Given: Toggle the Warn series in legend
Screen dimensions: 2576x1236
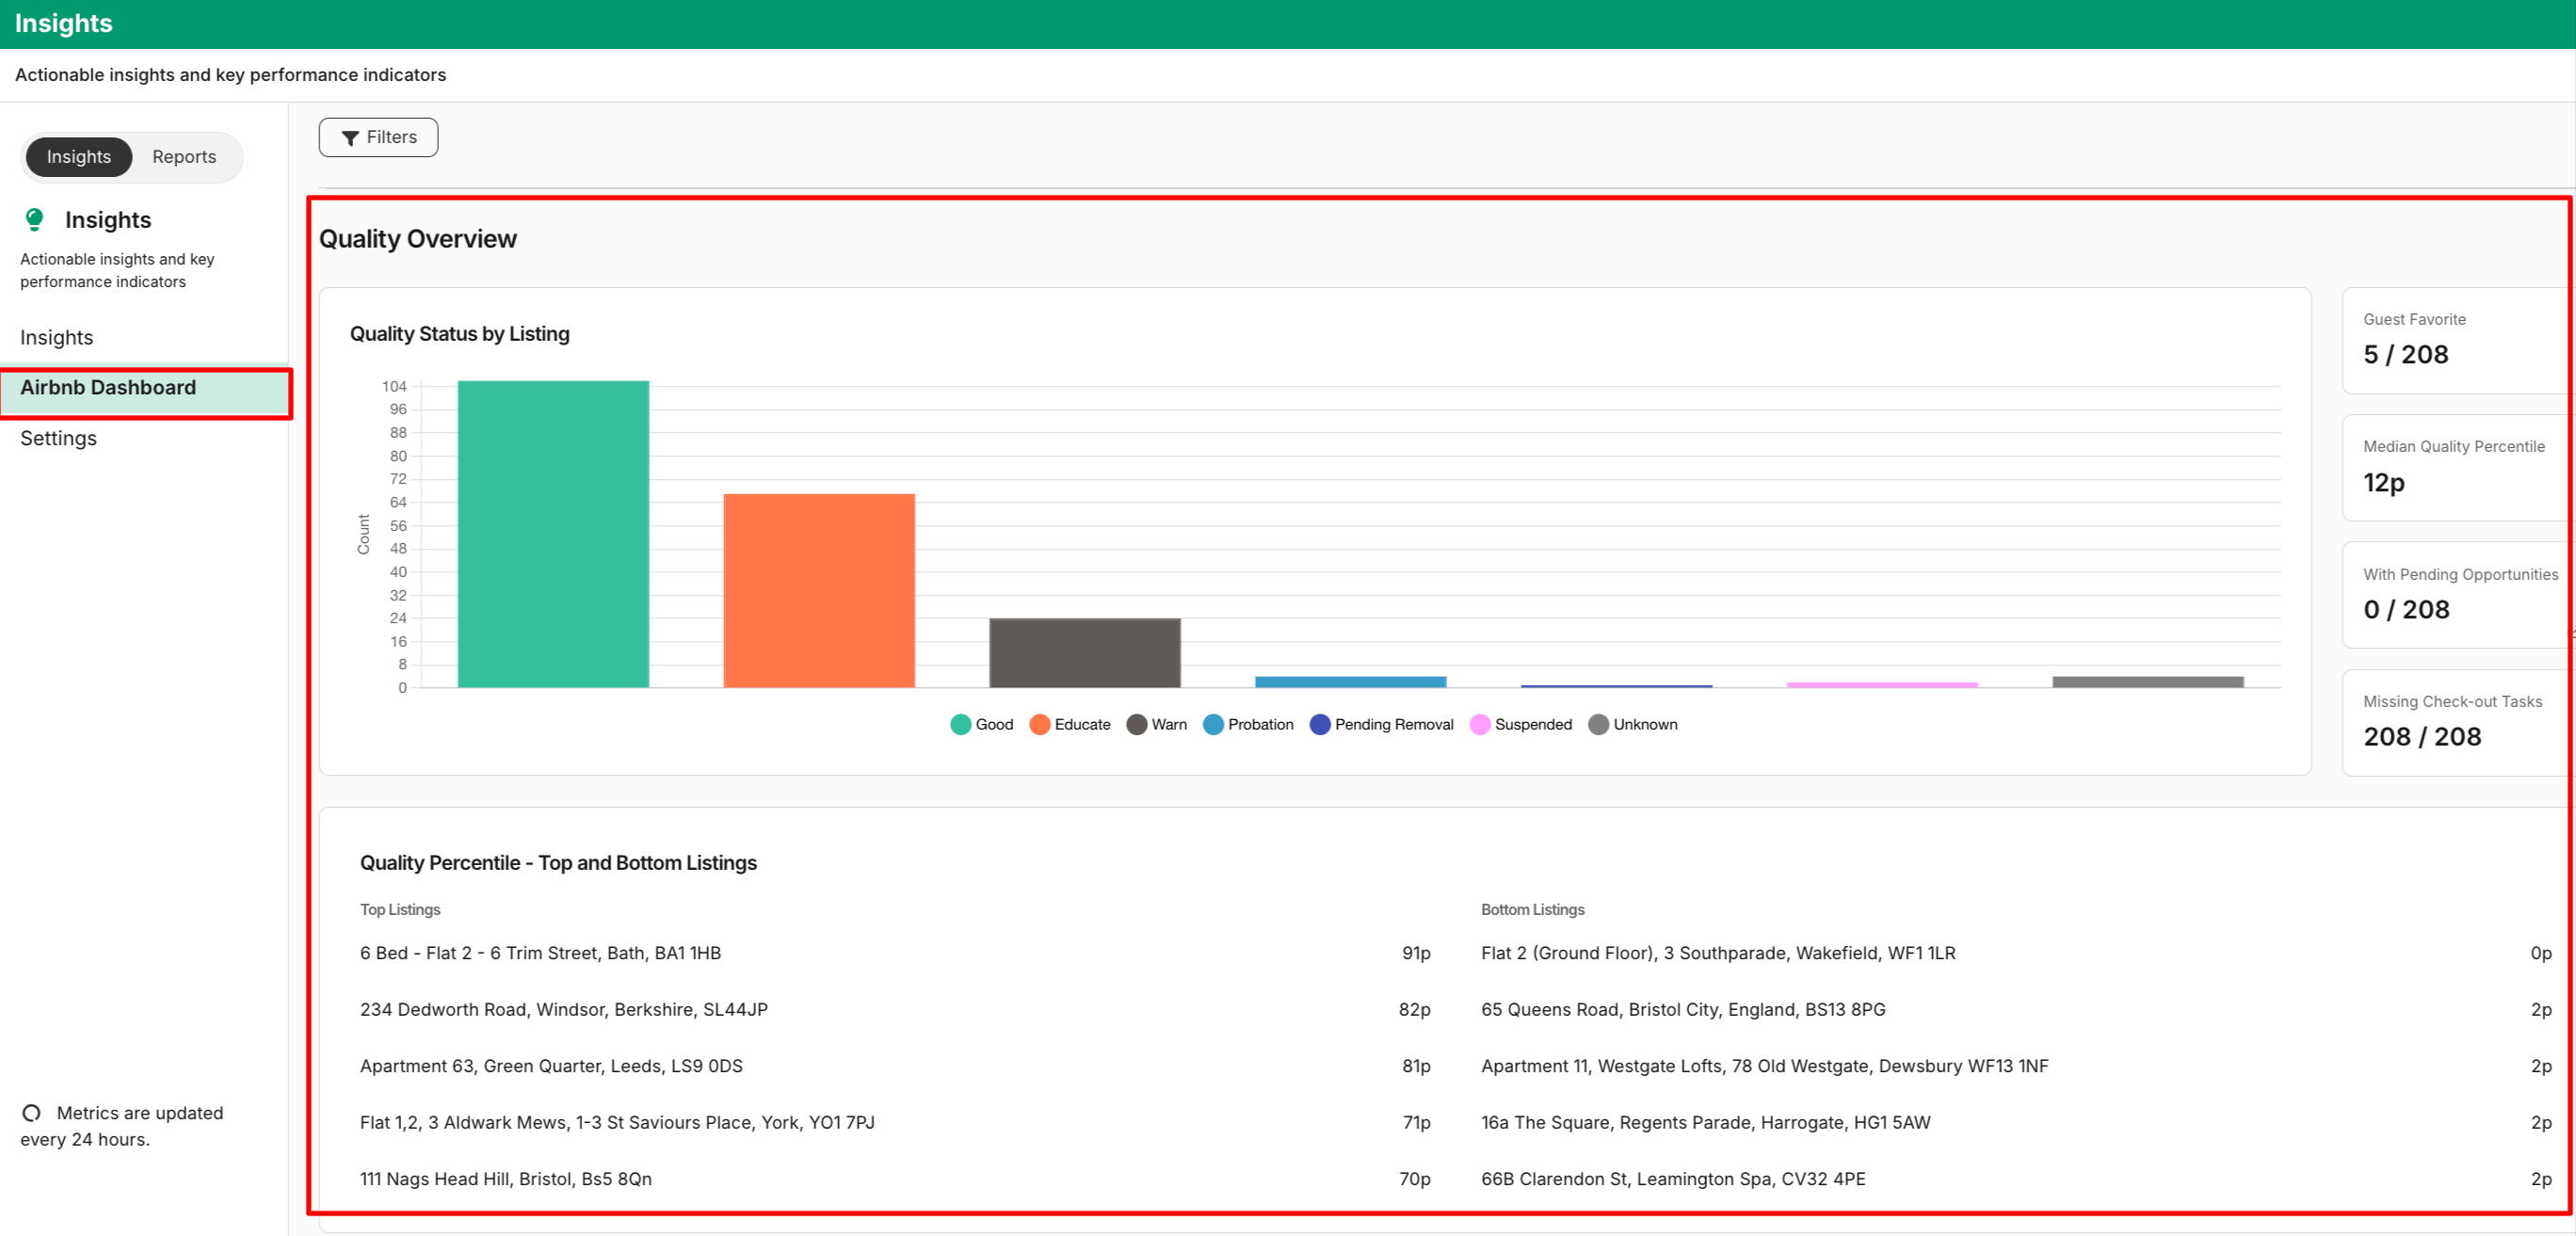Looking at the screenshot, I should click(x=1137, y=724).
